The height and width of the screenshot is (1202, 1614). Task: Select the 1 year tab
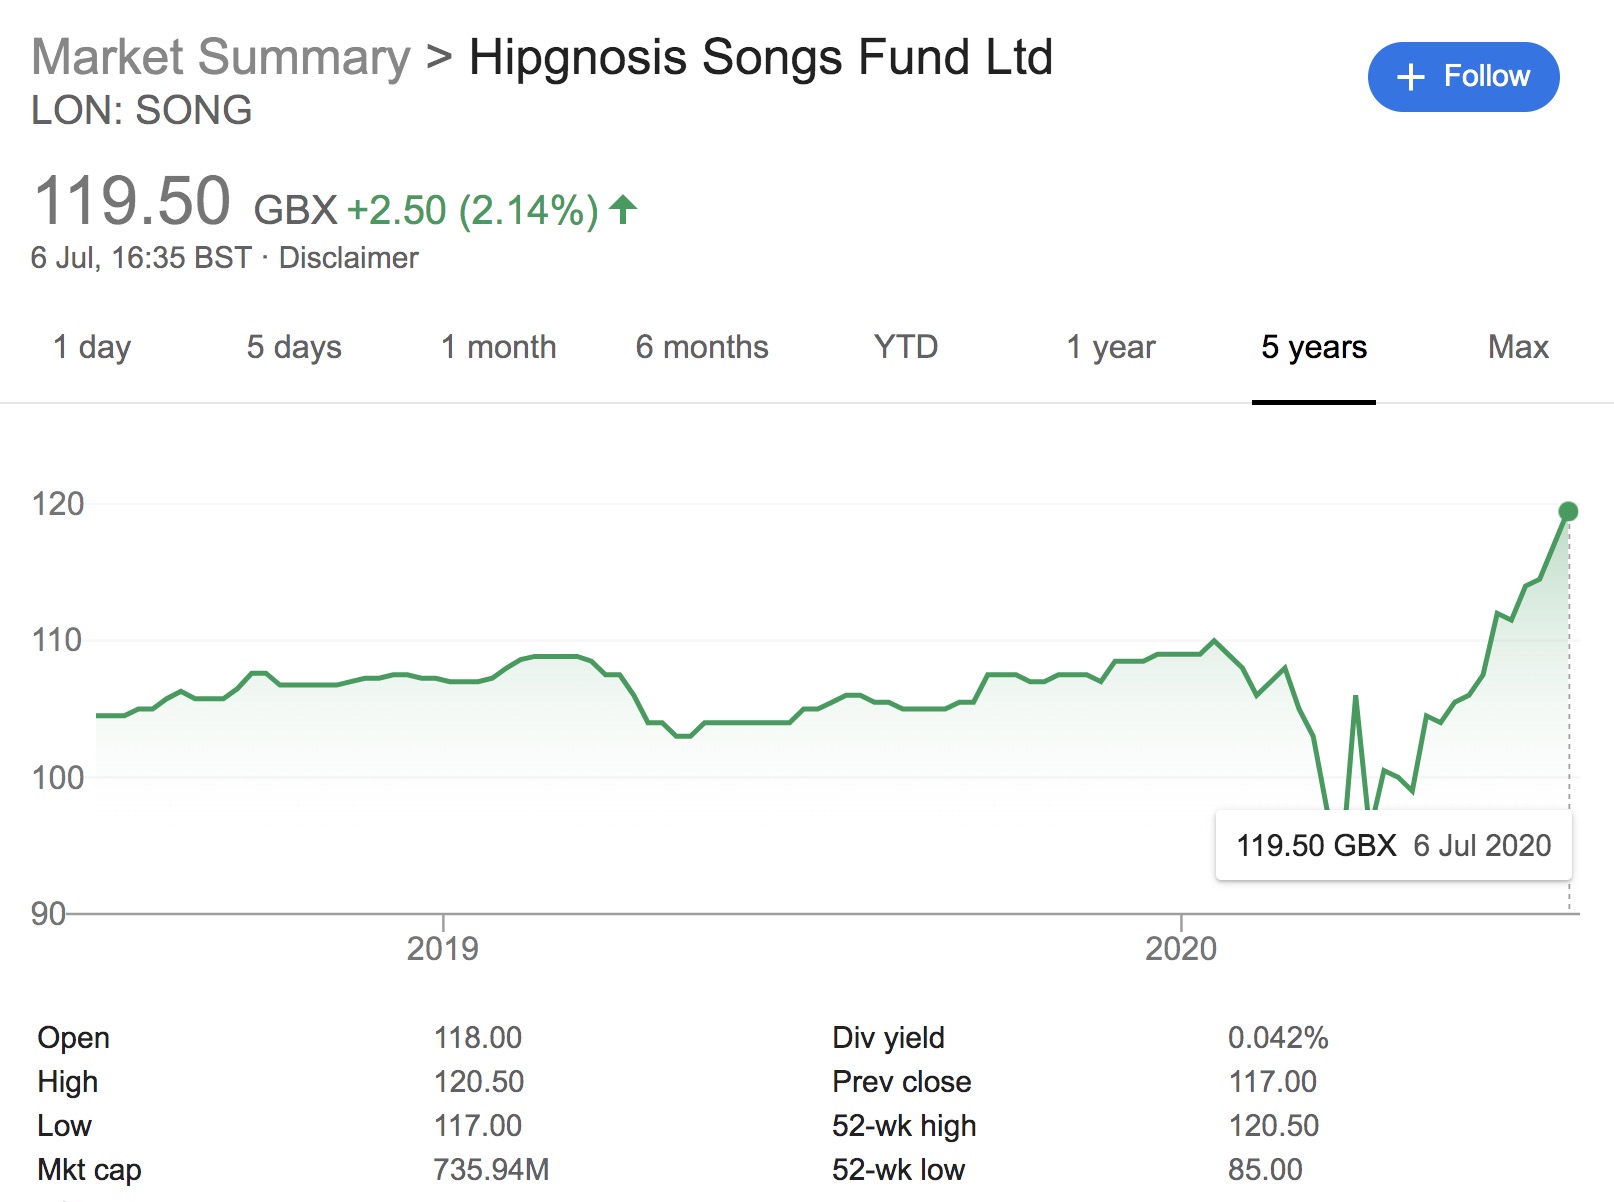click(x=1110, y=347)
